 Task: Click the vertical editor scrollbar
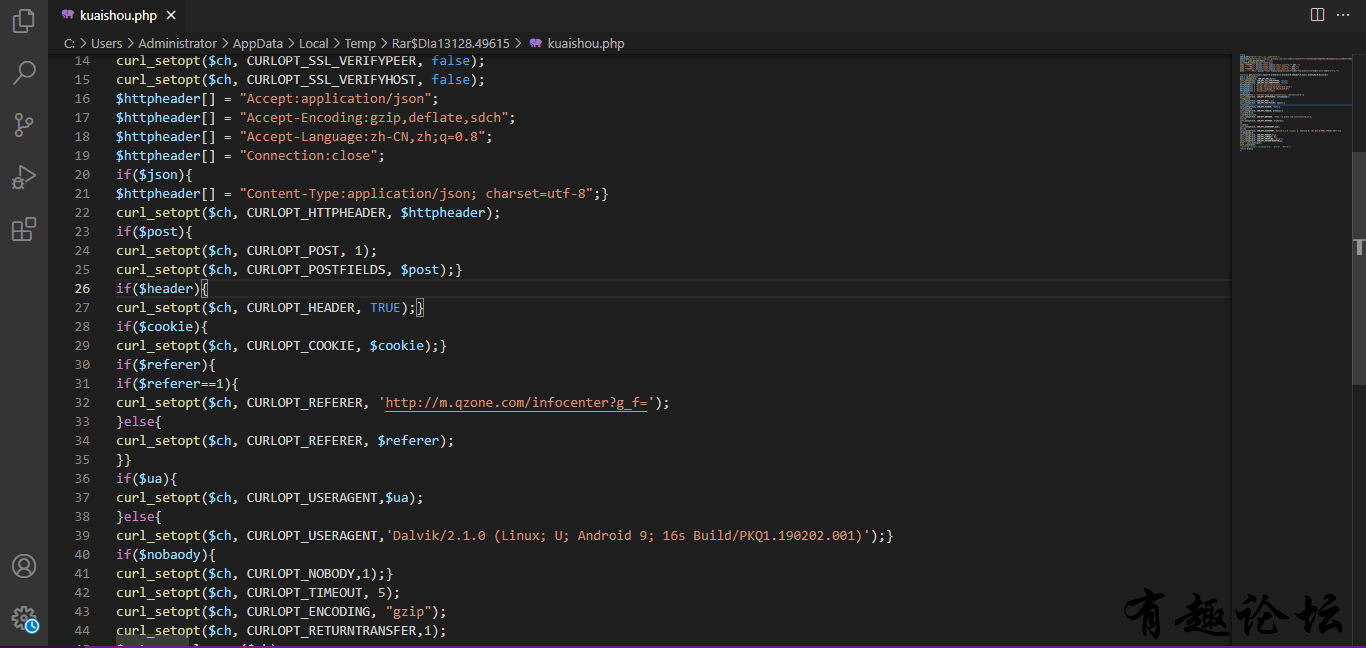(x=1359, y=267)
